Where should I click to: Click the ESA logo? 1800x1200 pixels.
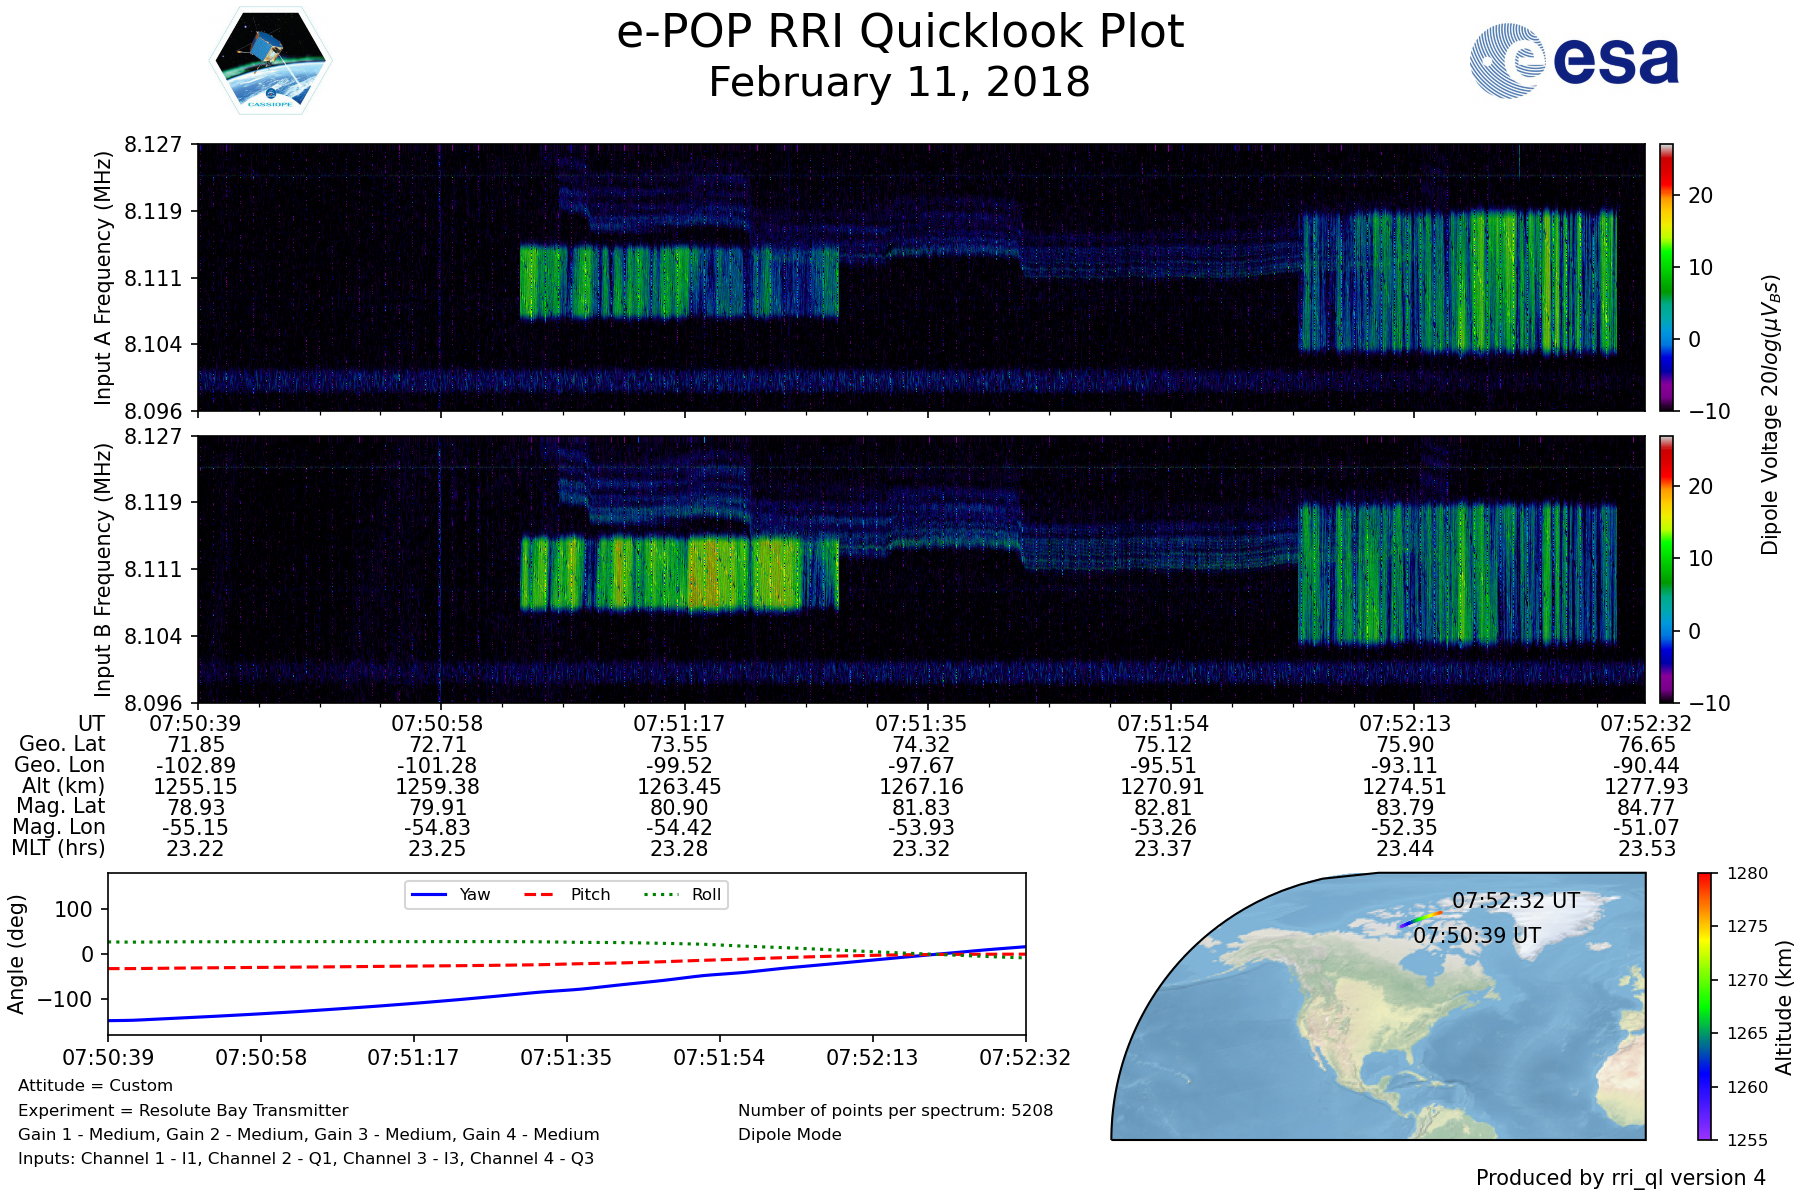pyautogui.click(x=1574, y=61)
